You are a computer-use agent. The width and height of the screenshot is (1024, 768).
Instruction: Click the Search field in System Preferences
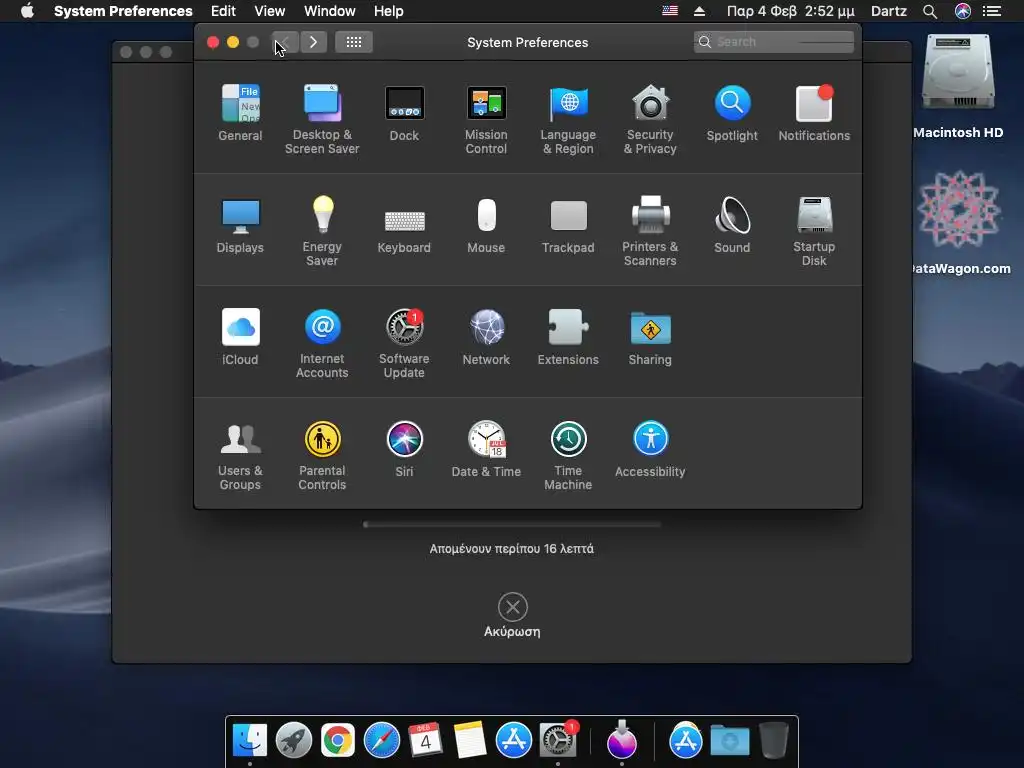(x=774, y=42)
